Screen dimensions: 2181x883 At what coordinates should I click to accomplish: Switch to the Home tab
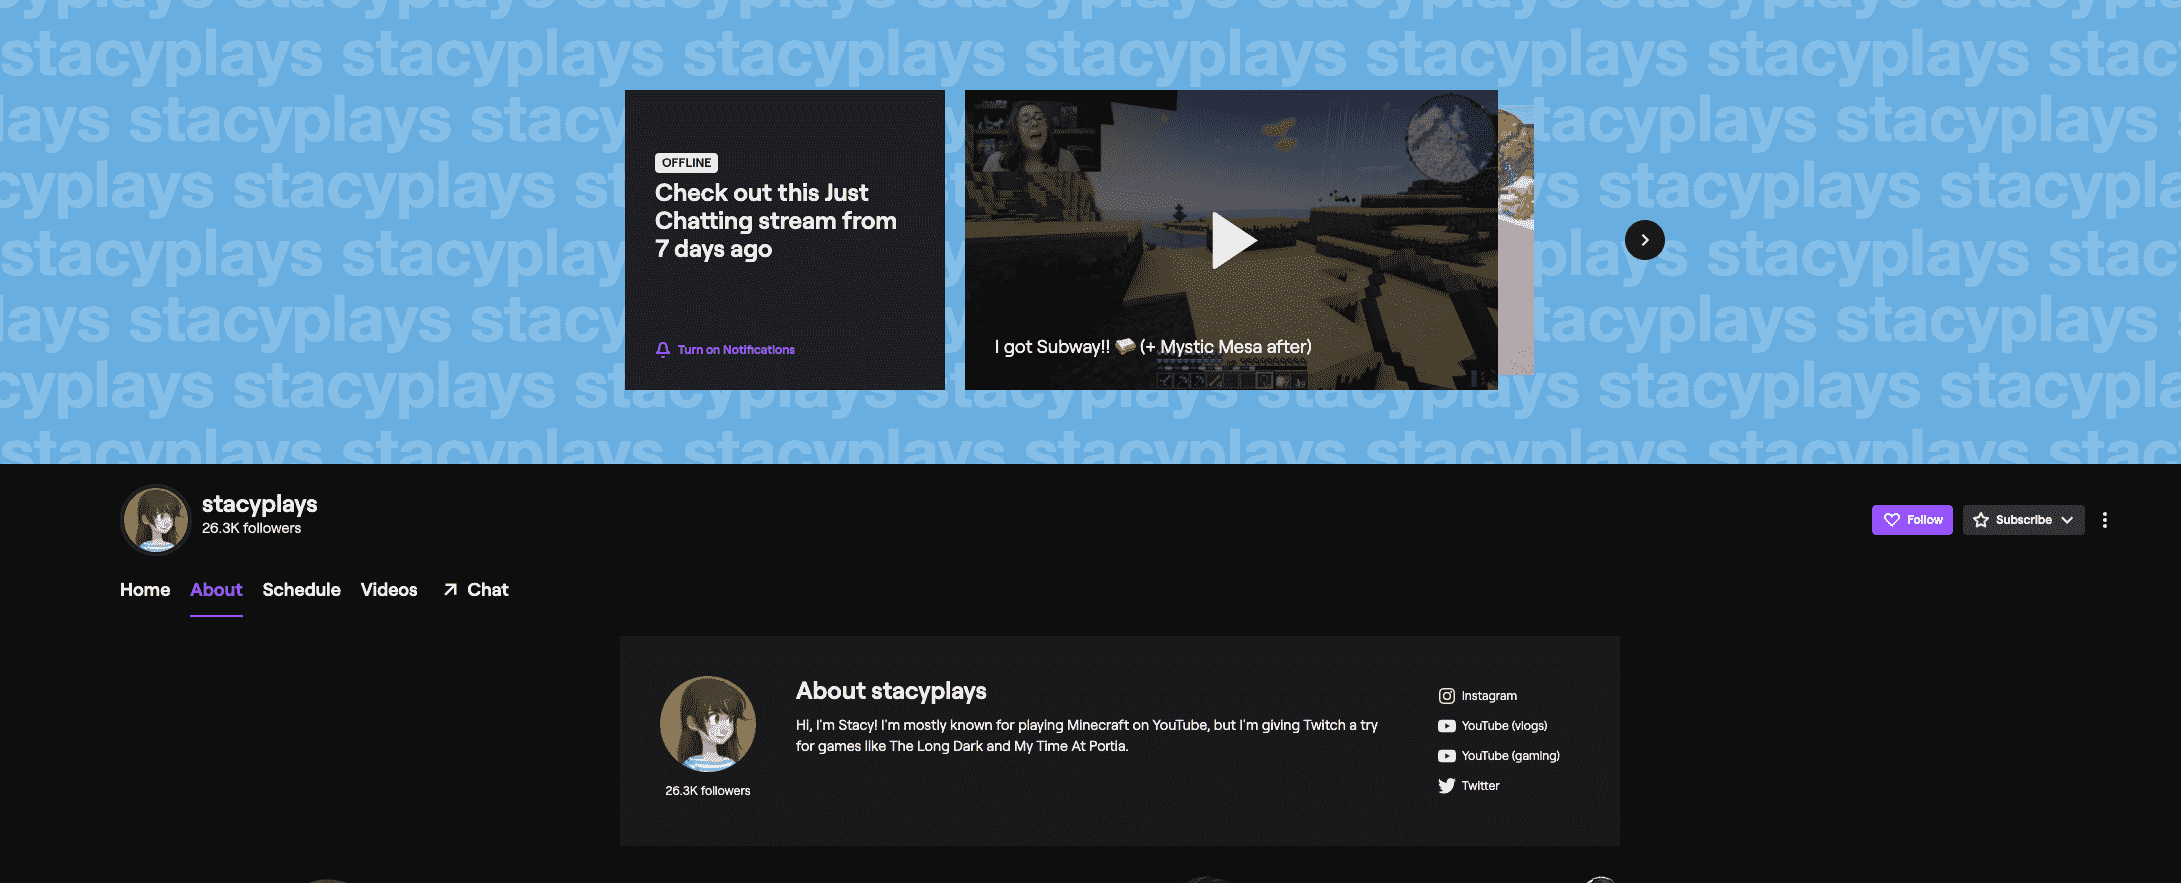[145, 590]
